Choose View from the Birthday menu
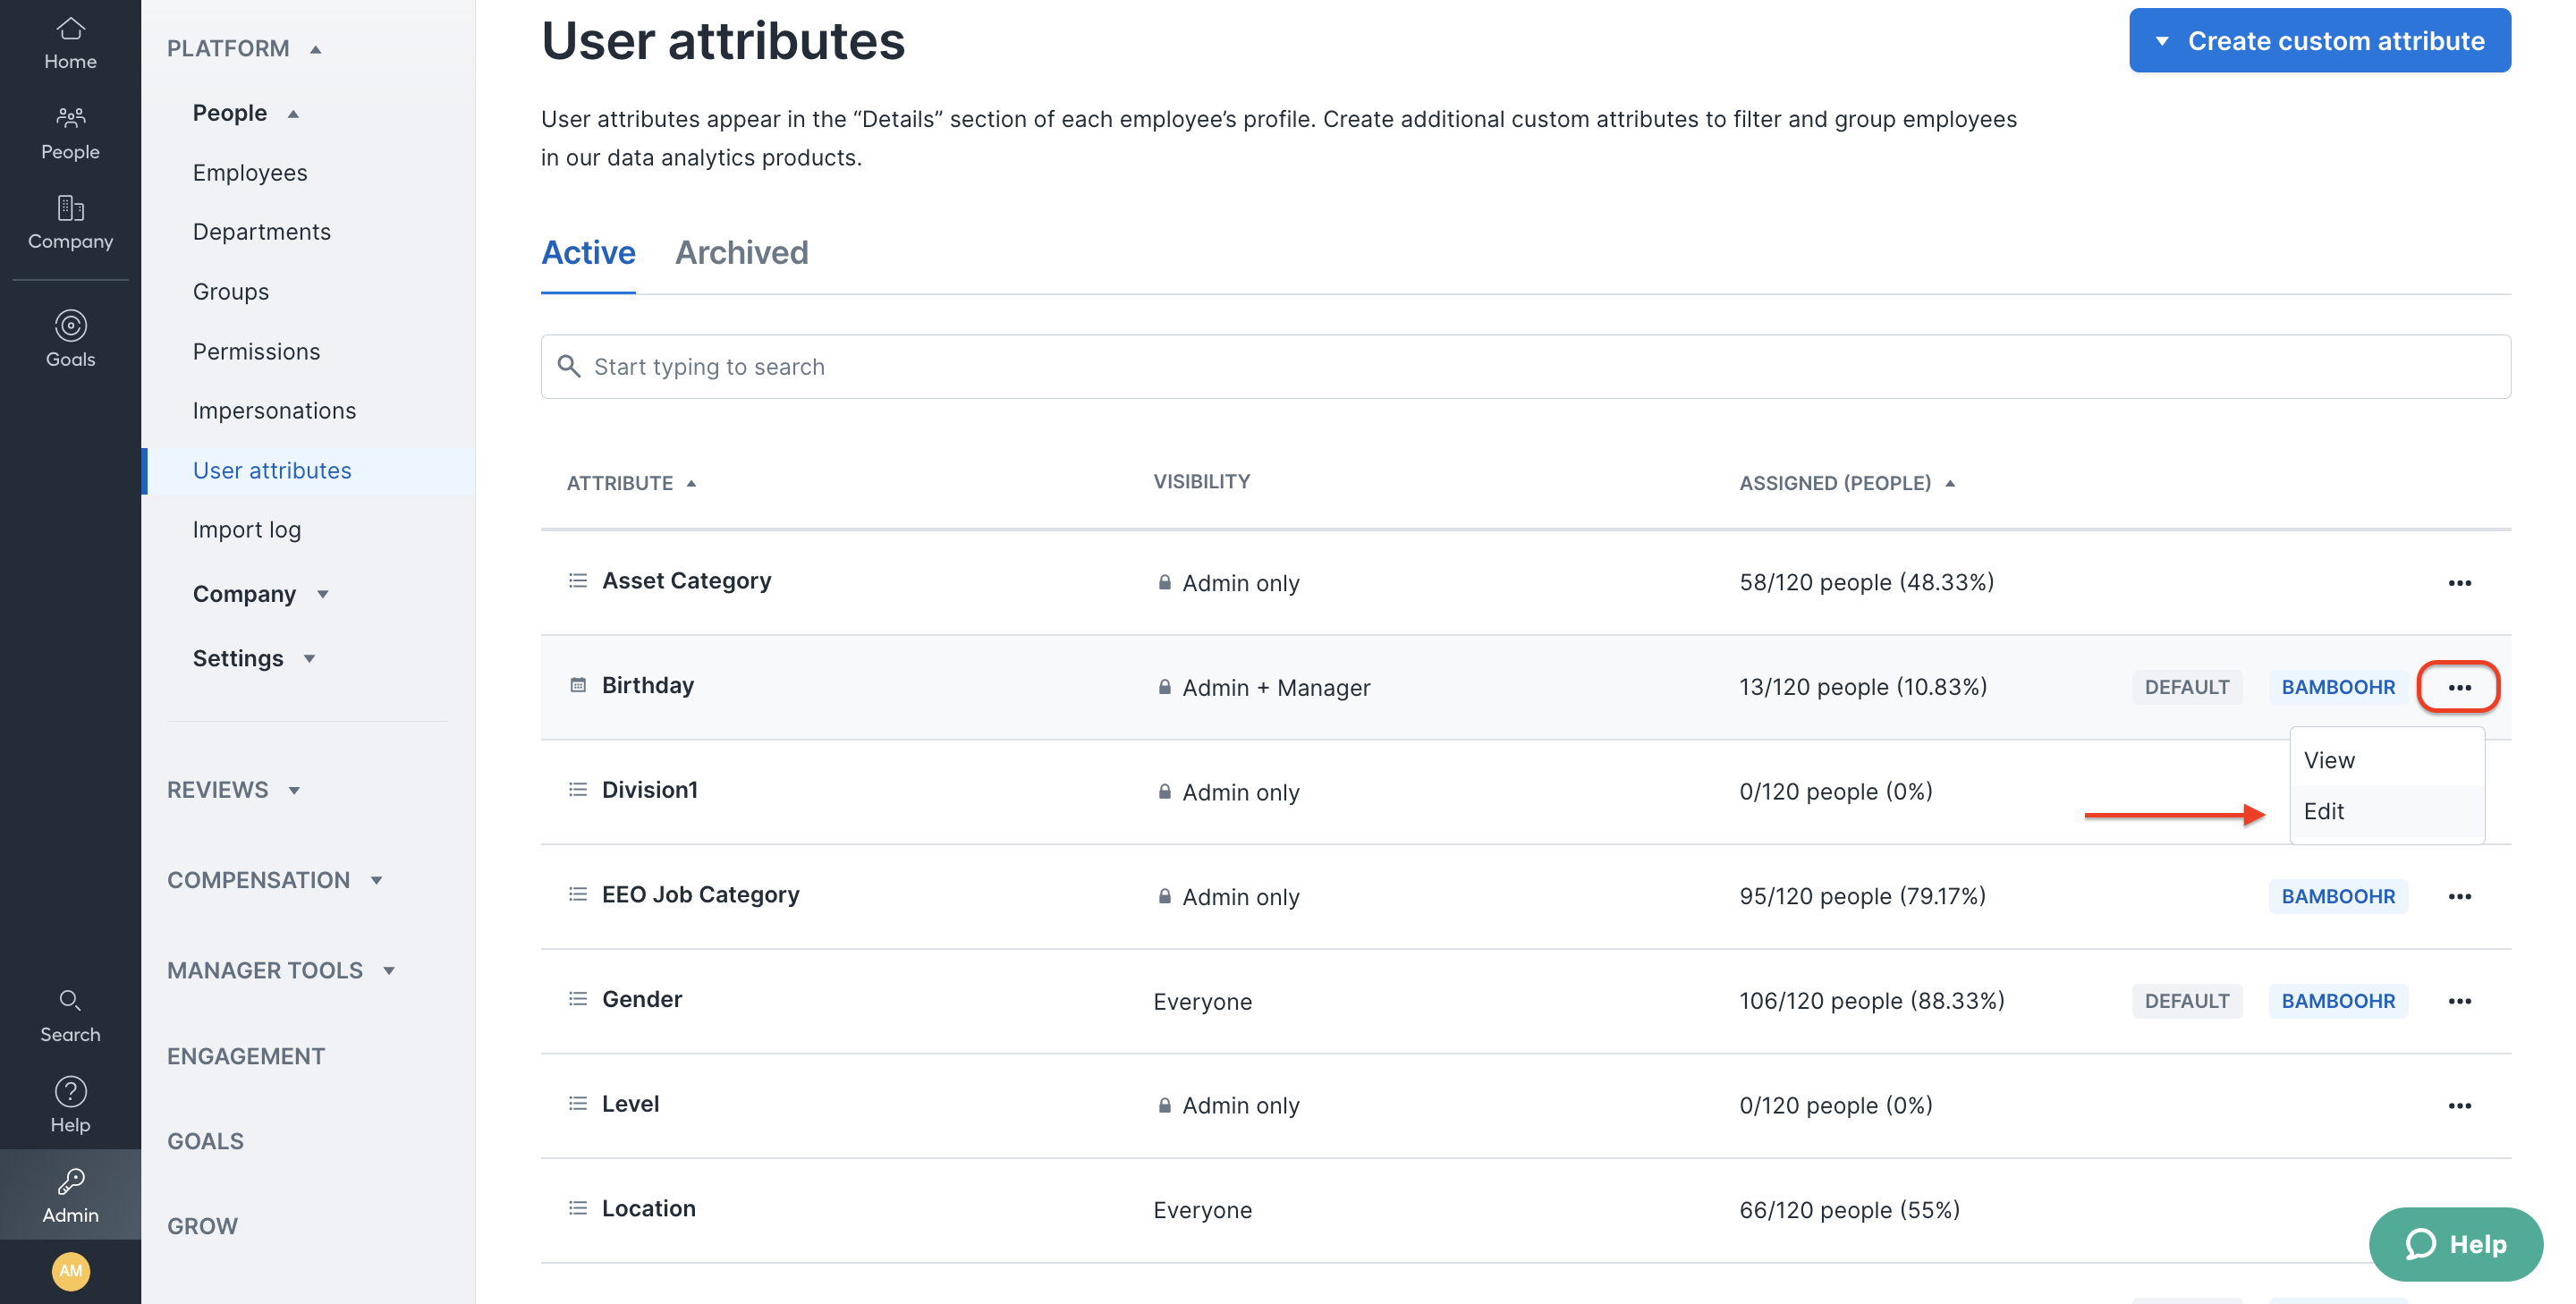This screenshot has width=2576, height=1304. (2386, 760)
